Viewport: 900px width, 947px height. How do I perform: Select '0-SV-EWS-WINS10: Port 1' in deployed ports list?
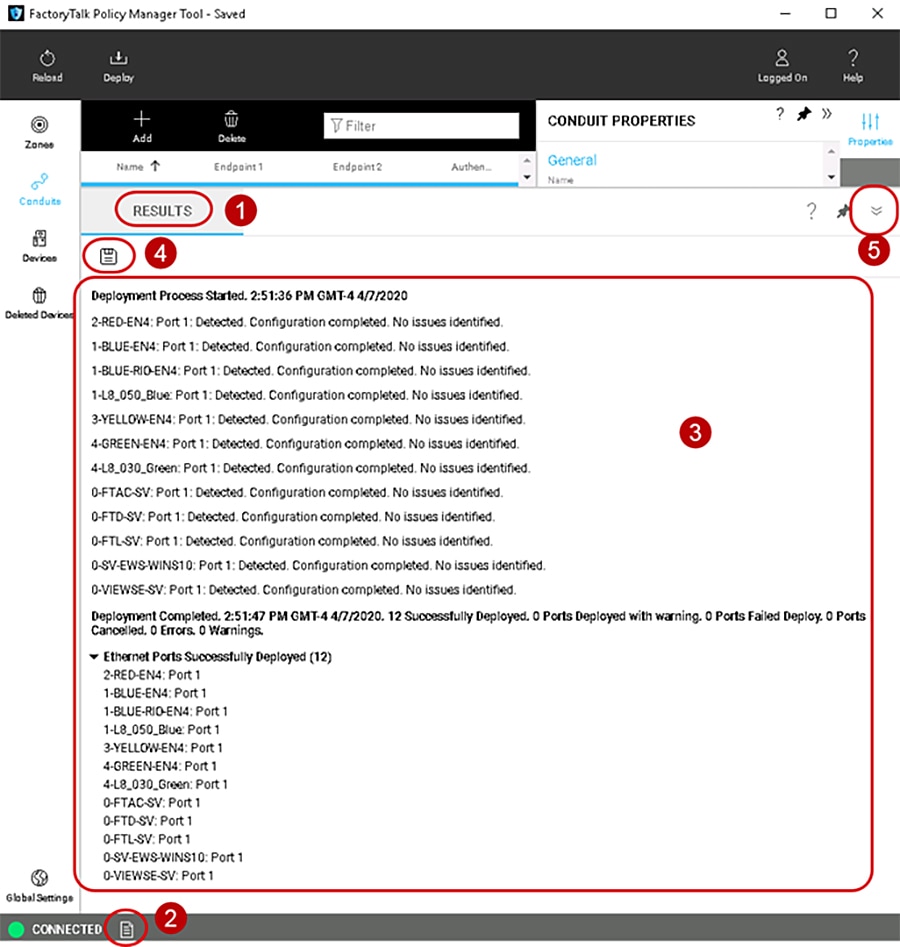[173, 857]
